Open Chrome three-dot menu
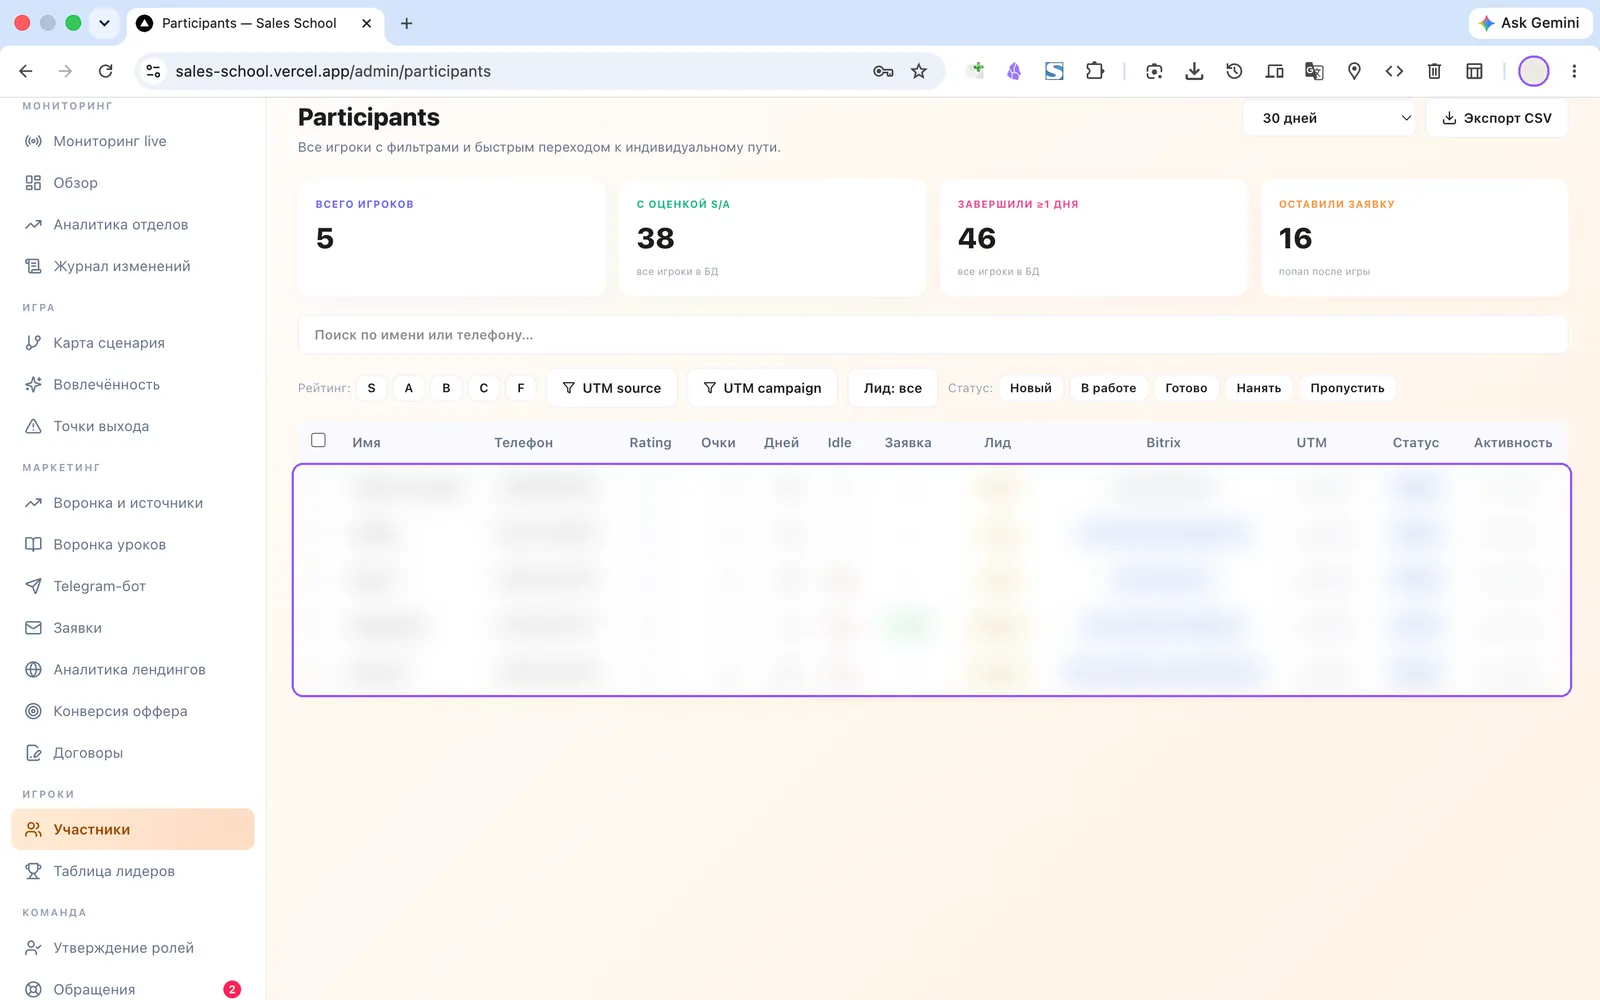Viewport: 1600px width, 1000px height. (1574, 71)
